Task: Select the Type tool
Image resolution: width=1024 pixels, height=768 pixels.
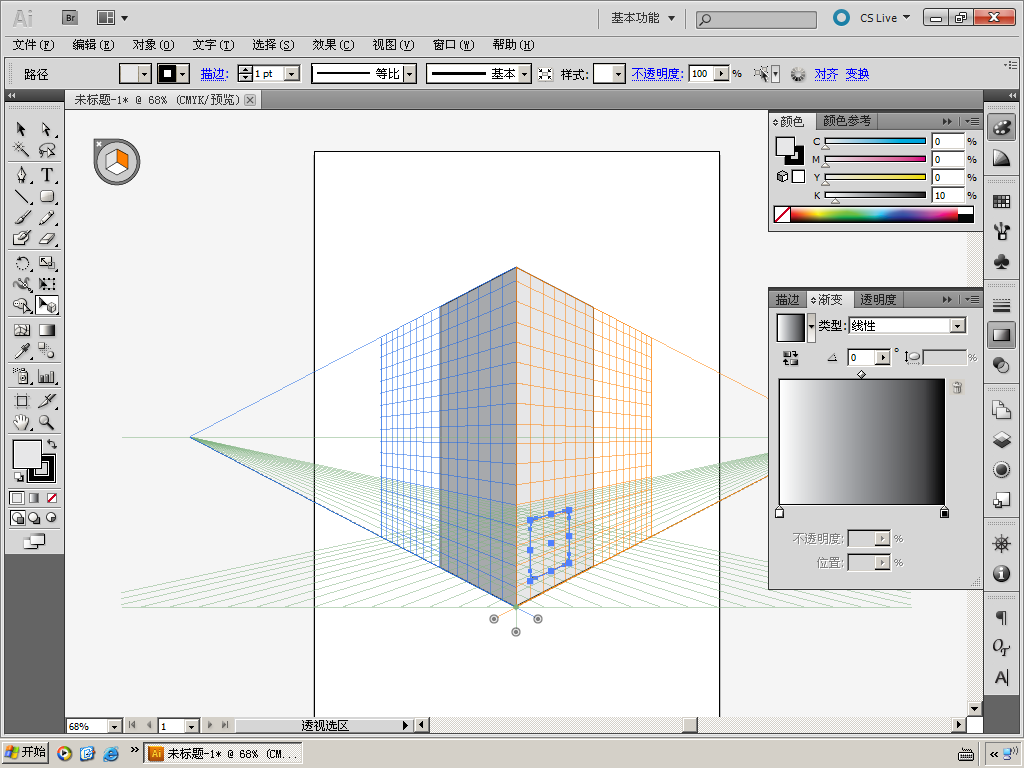Action: pos(47,174)
